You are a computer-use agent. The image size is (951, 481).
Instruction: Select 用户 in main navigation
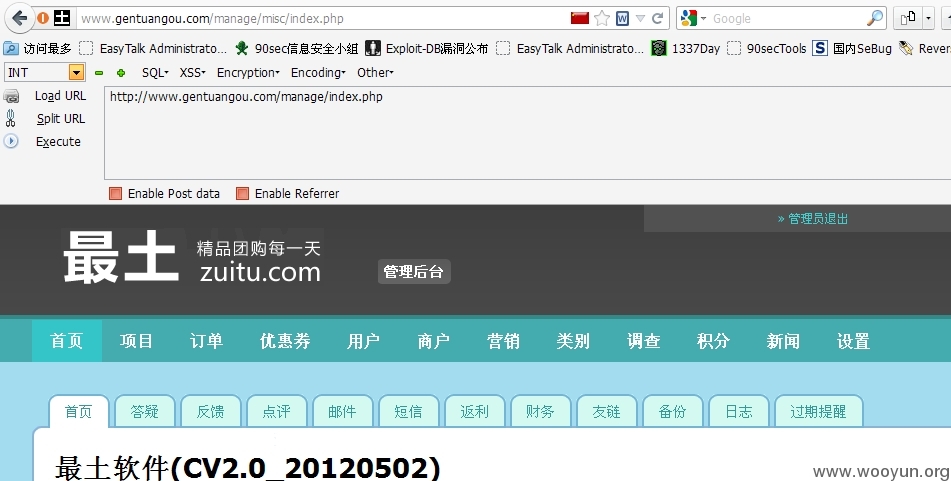tap(363, 341)
